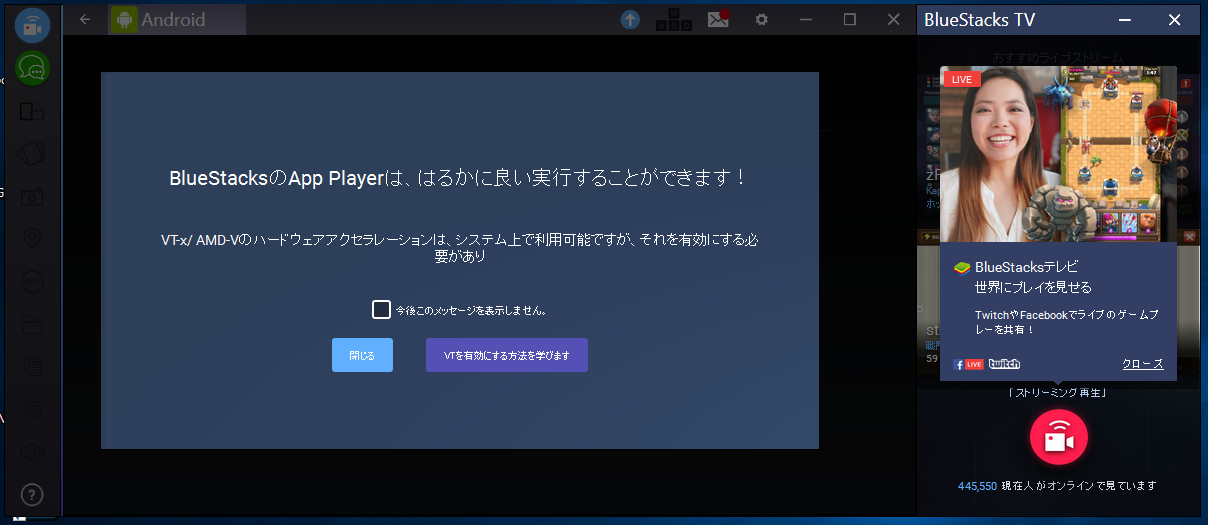Open the folder icon in sidebar

pyautogui.click(x=32, y=325)
